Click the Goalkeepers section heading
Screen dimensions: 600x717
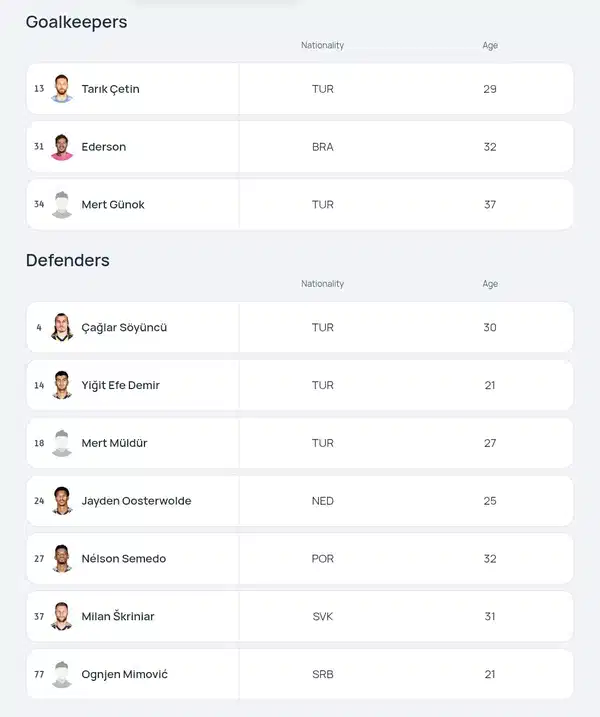pyautogui.click(x=76, y=22)
